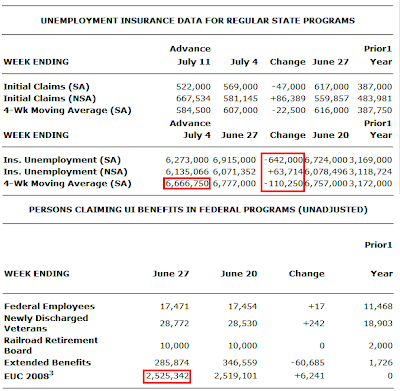
Task: Select the Initial Claims (SA) row label
Action: pos(46,87)
